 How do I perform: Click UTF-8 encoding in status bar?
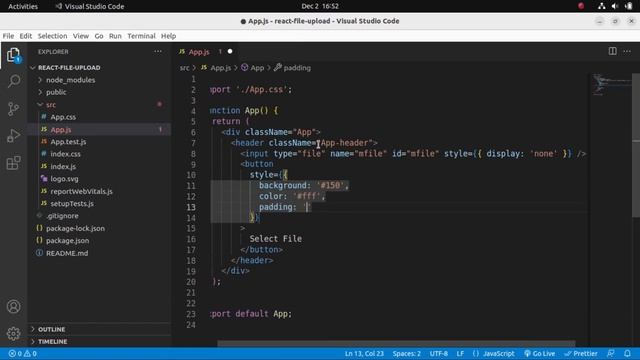[x=438, y=353]
